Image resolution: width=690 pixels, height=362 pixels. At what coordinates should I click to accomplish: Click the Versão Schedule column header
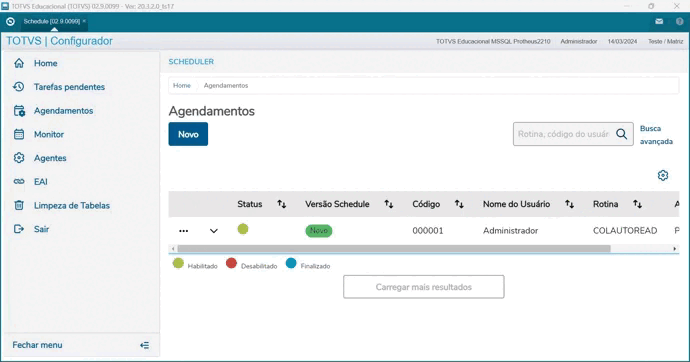point(337,204)
